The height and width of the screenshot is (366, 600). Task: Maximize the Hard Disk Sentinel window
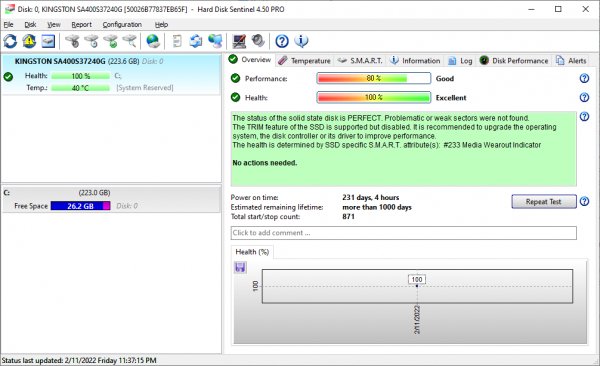coord(558,9)
